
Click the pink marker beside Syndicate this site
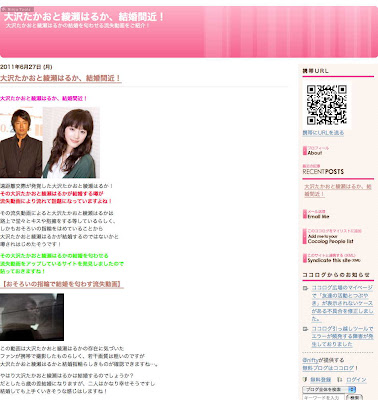304,258
